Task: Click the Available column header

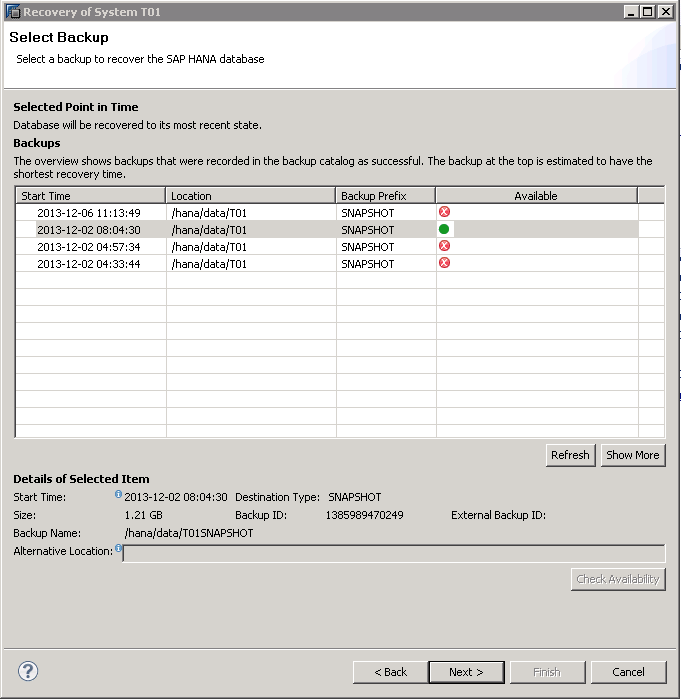Action: coord(536,196)
